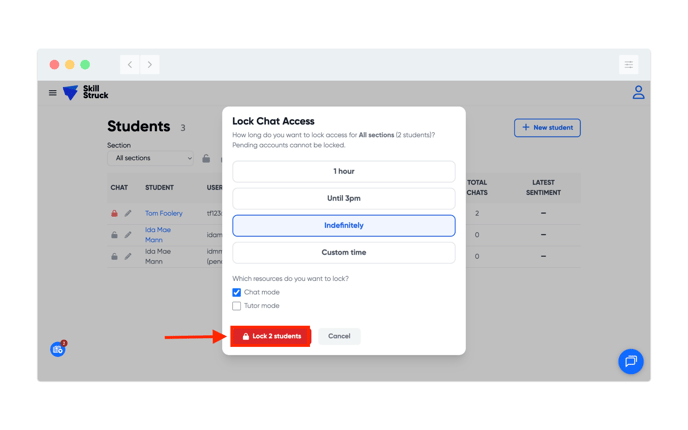Click the lock icon beside the Section dropdown
The height and width of the screenshot is (430, 688).
[206, 158]
